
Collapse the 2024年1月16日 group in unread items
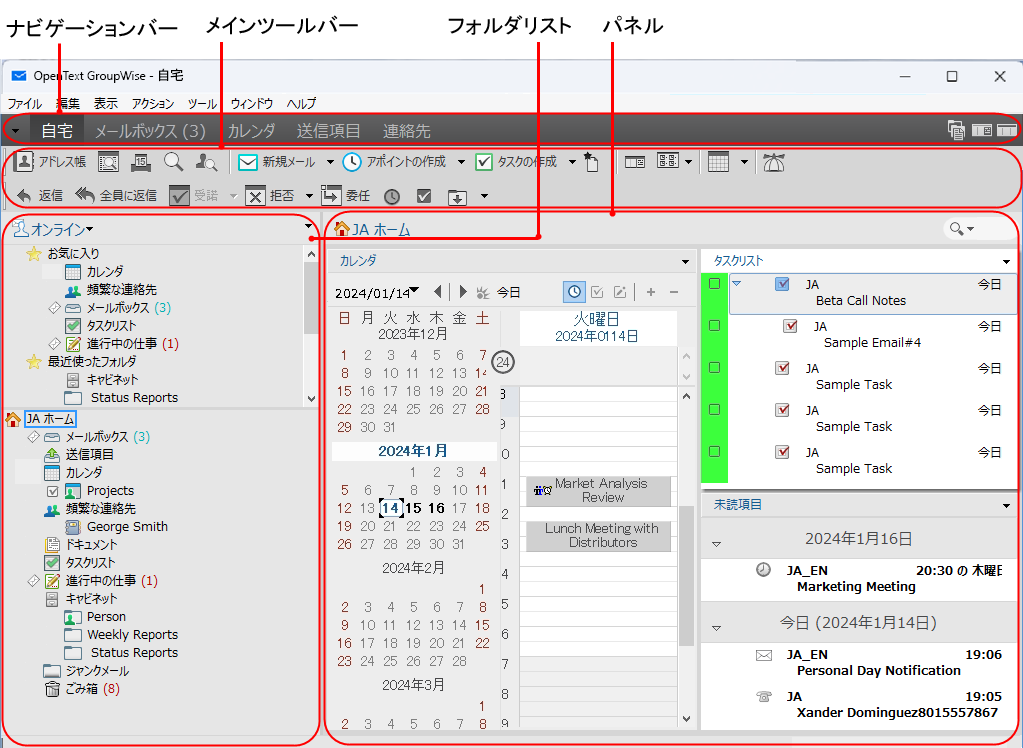[716, 544]
